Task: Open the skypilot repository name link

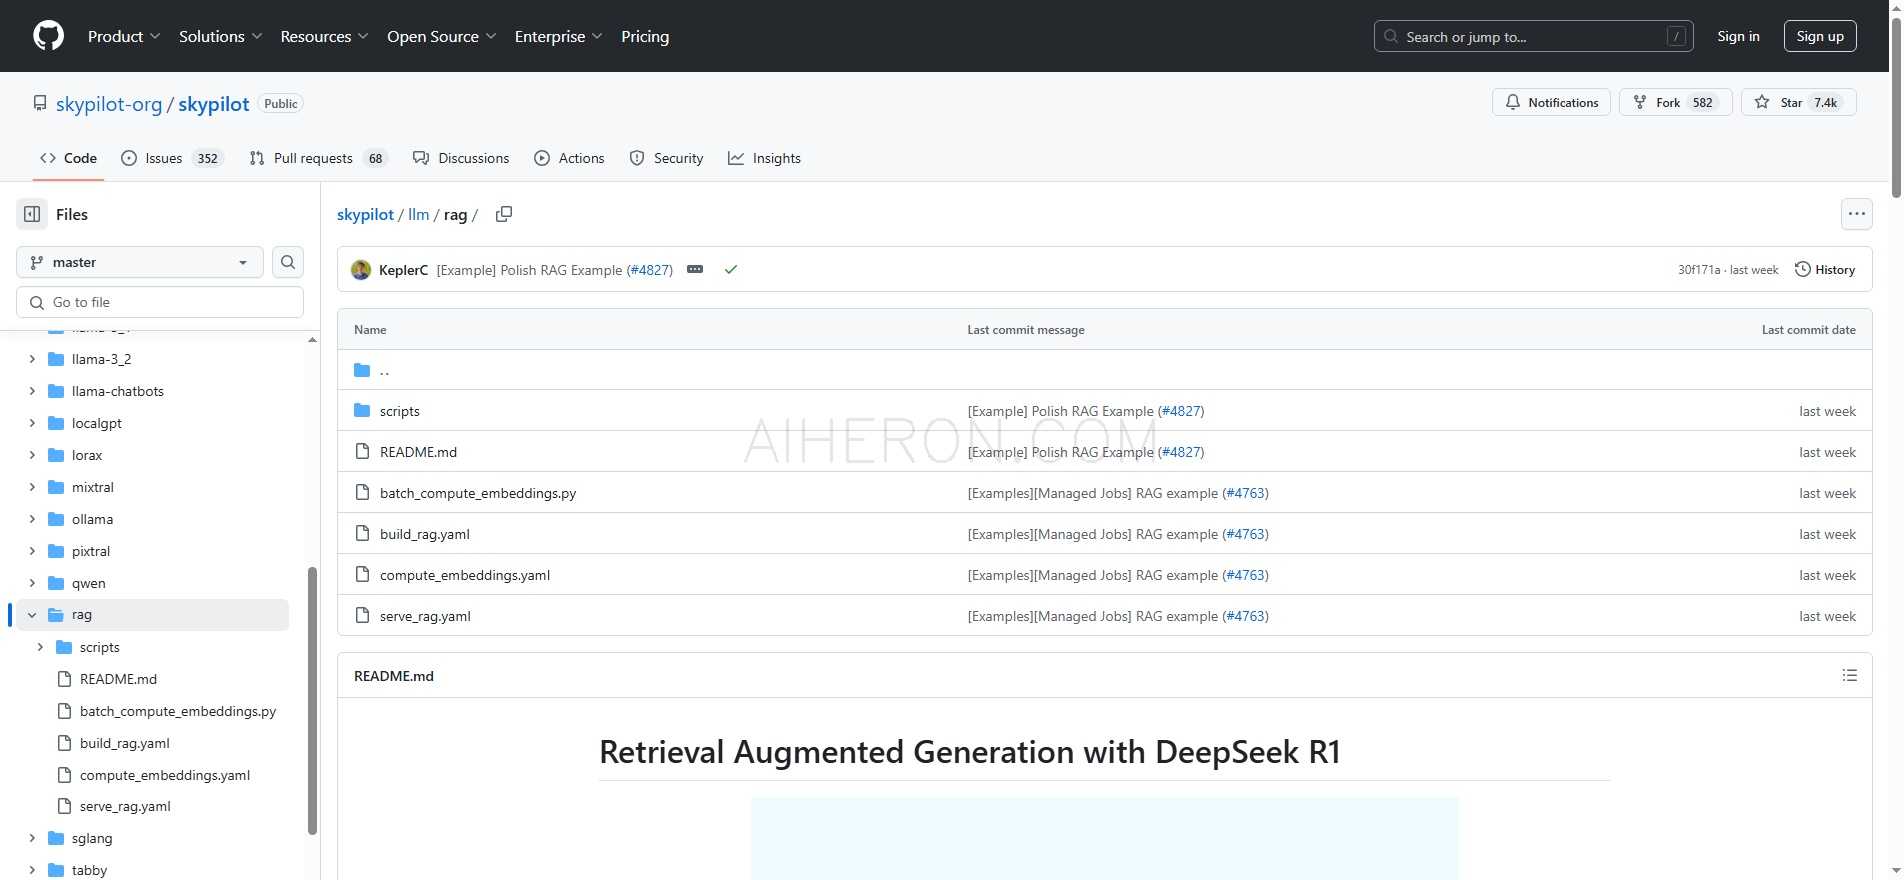Action: [214, 104]
